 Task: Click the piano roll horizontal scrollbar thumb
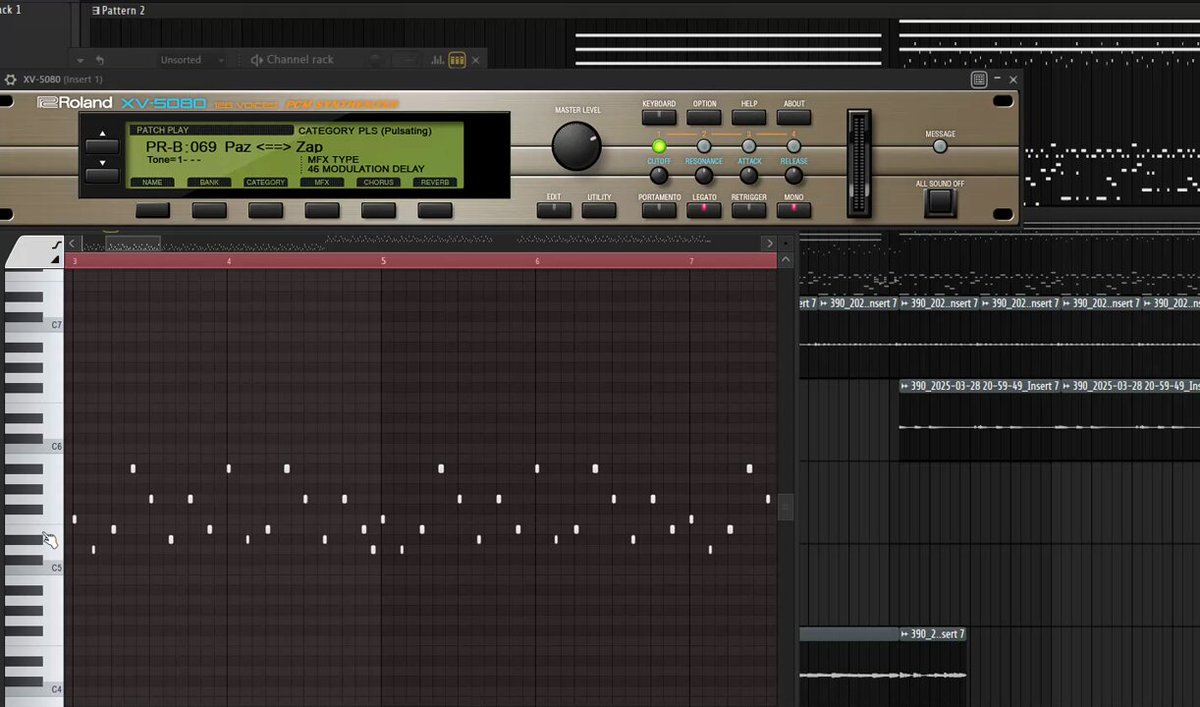[x=133, y=243]
